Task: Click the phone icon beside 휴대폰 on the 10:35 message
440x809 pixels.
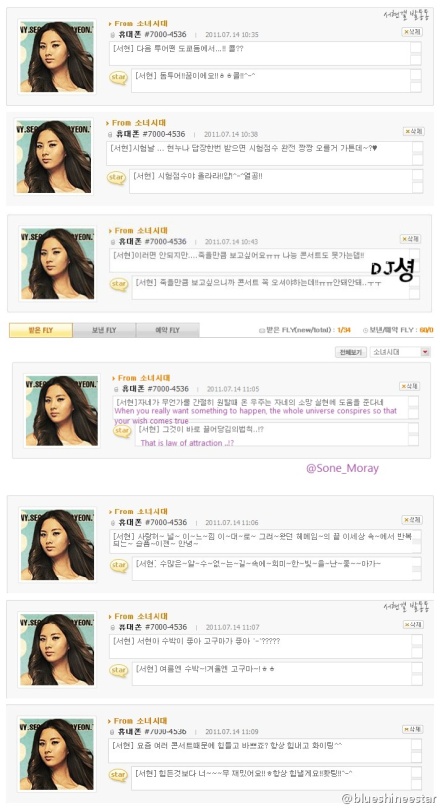Action: click(112, 35)
